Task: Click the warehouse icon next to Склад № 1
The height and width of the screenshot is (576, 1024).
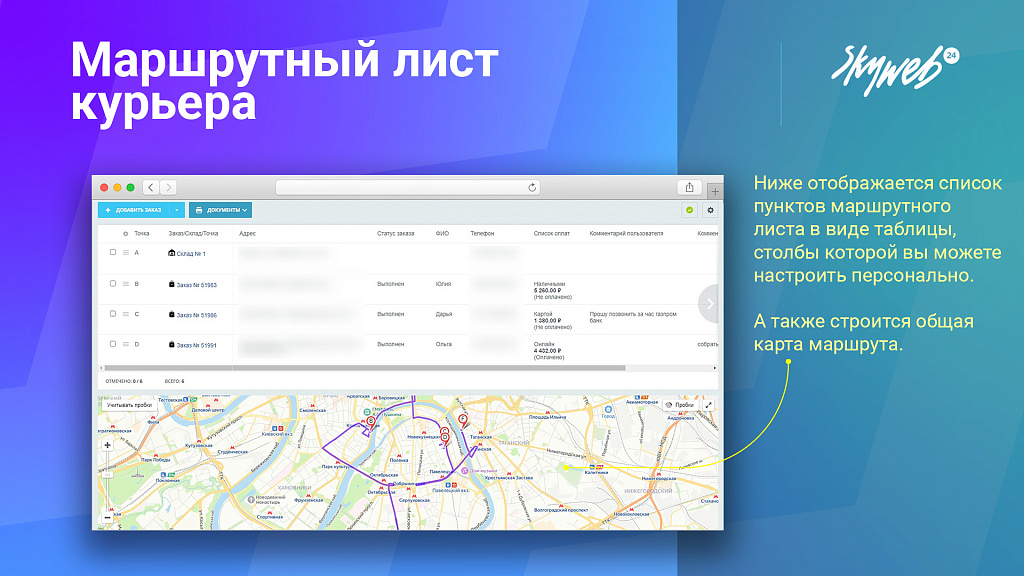Action: tap(171, 253)
